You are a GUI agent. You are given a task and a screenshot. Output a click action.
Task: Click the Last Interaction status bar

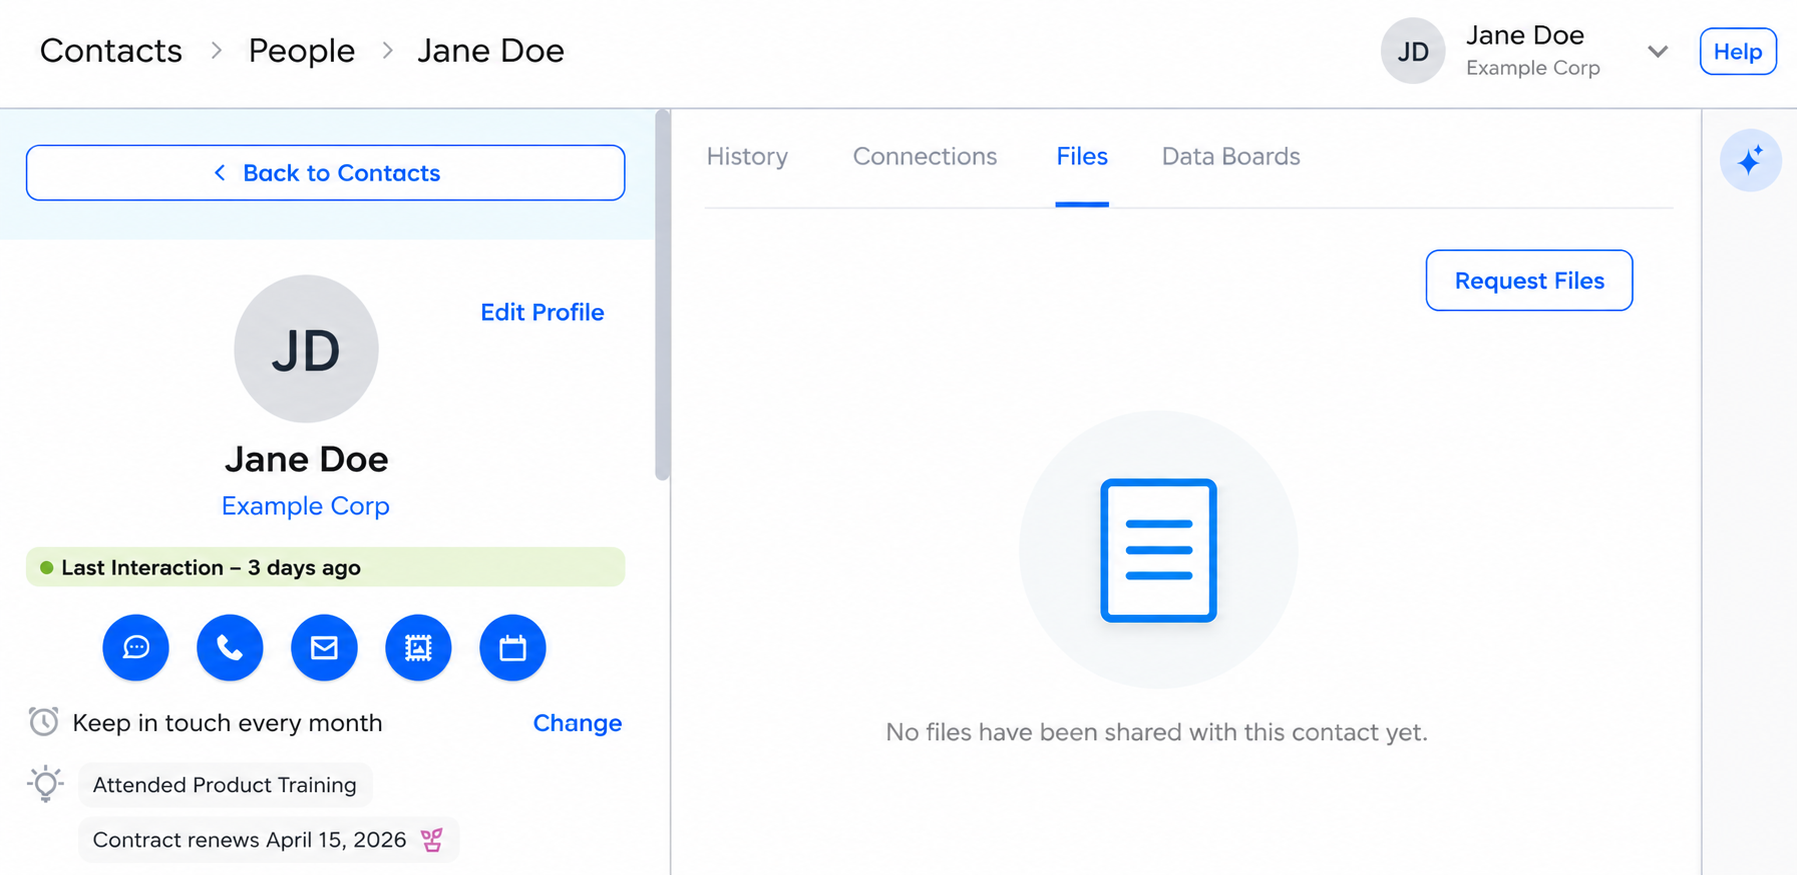[326, 567]
